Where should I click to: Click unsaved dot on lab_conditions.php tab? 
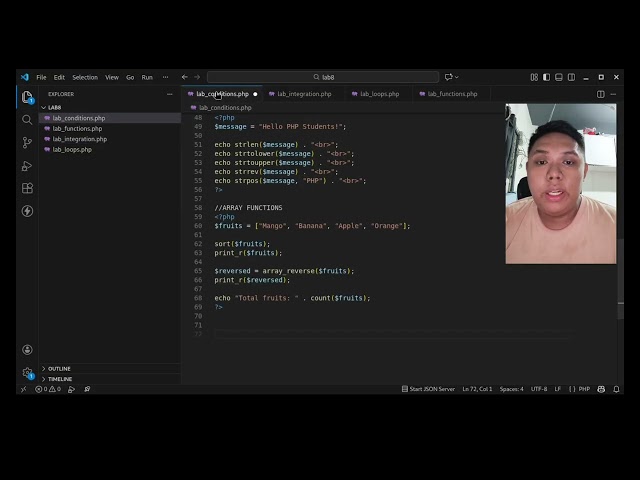tap(255, 94)
